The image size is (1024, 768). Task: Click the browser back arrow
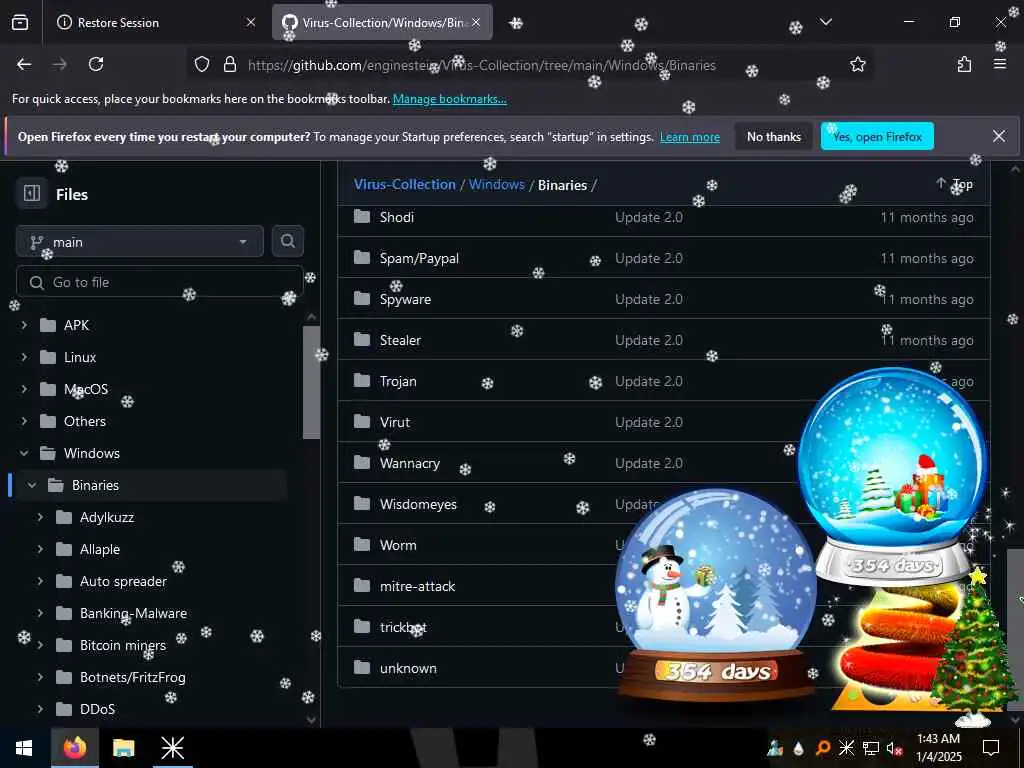[24, 64]
